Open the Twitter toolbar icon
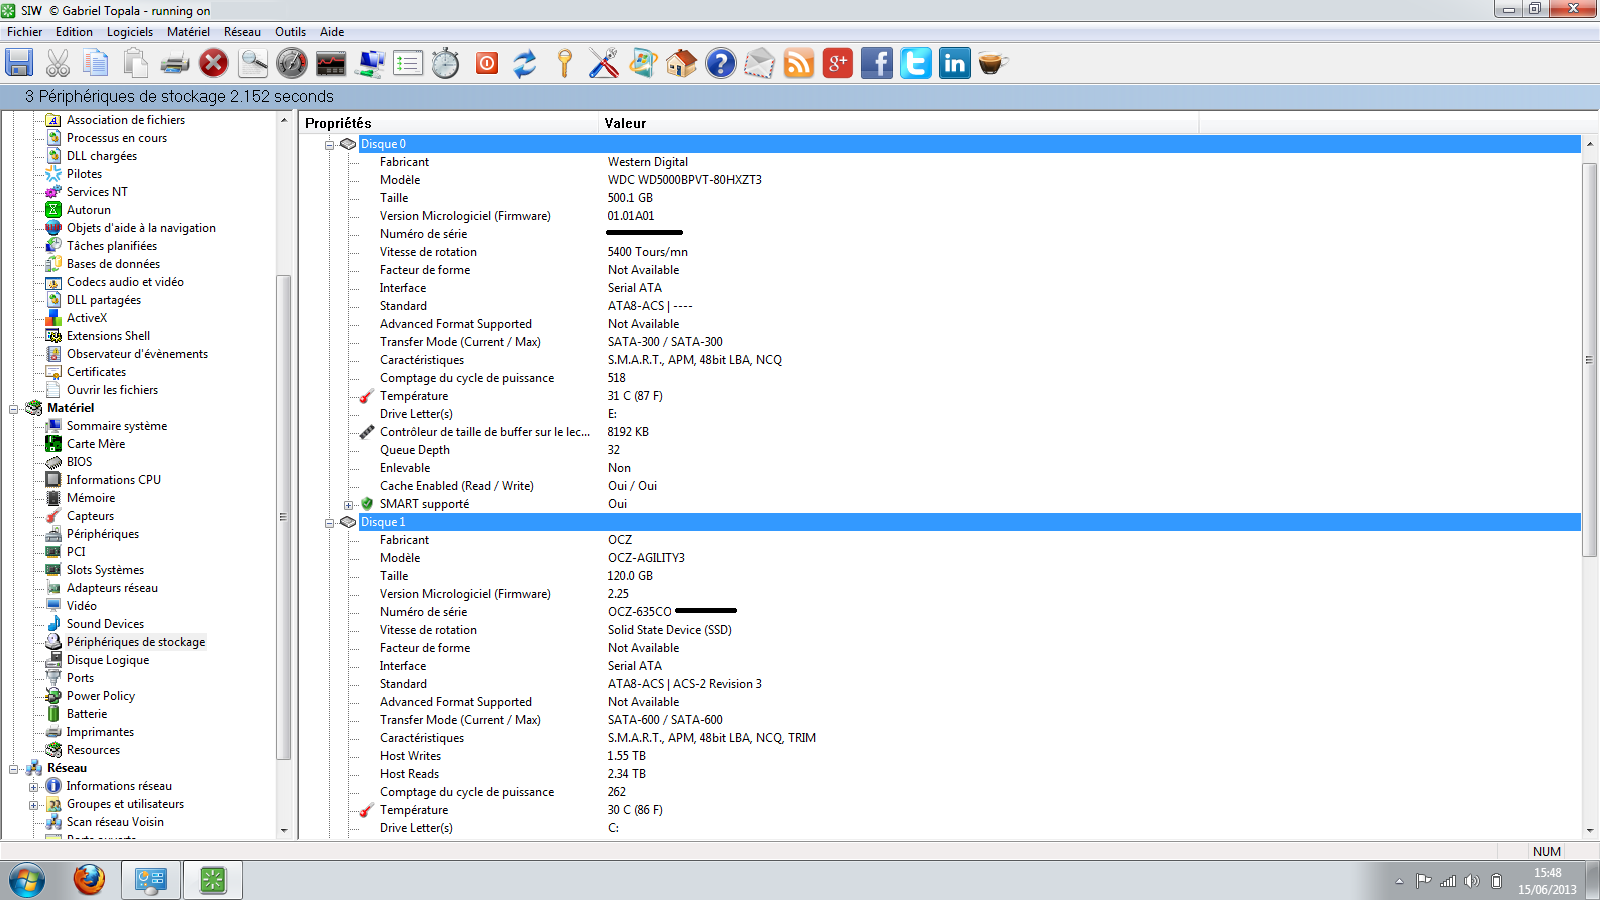The image size is (1600, 900). tap(915, 63)
